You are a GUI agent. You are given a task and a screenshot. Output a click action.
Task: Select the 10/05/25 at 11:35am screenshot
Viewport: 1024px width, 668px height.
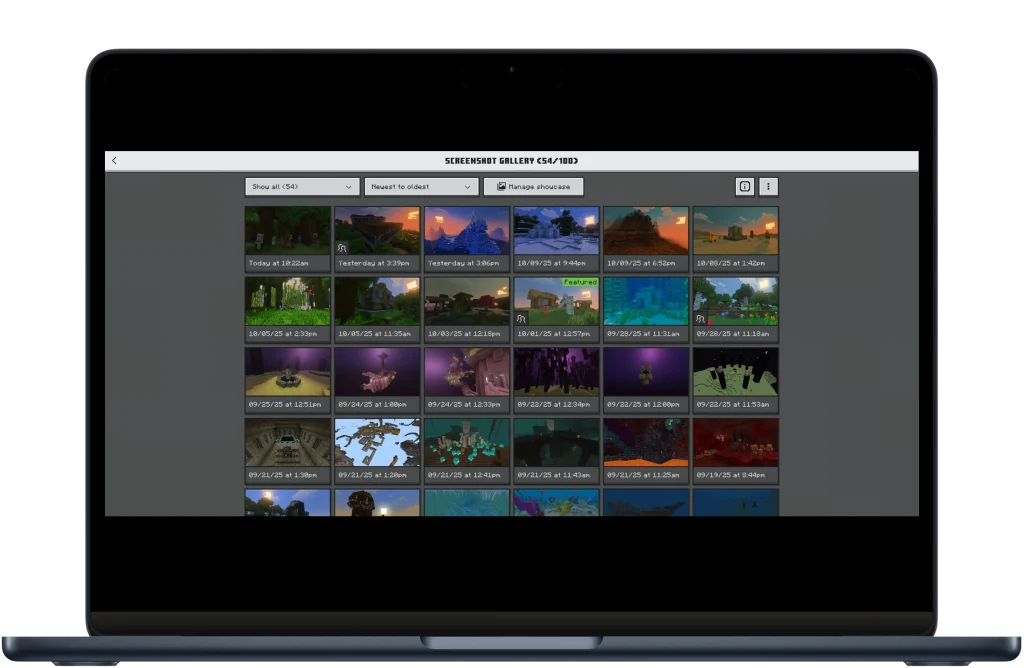click(x=377, y=309)
